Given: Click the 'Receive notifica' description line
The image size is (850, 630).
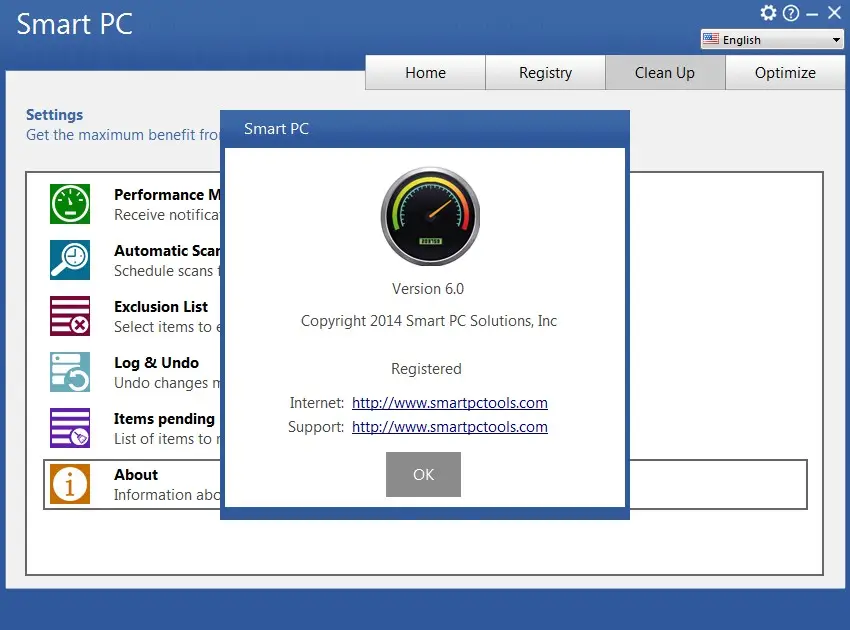Looking at the screenshot, I should pos(167,215).
